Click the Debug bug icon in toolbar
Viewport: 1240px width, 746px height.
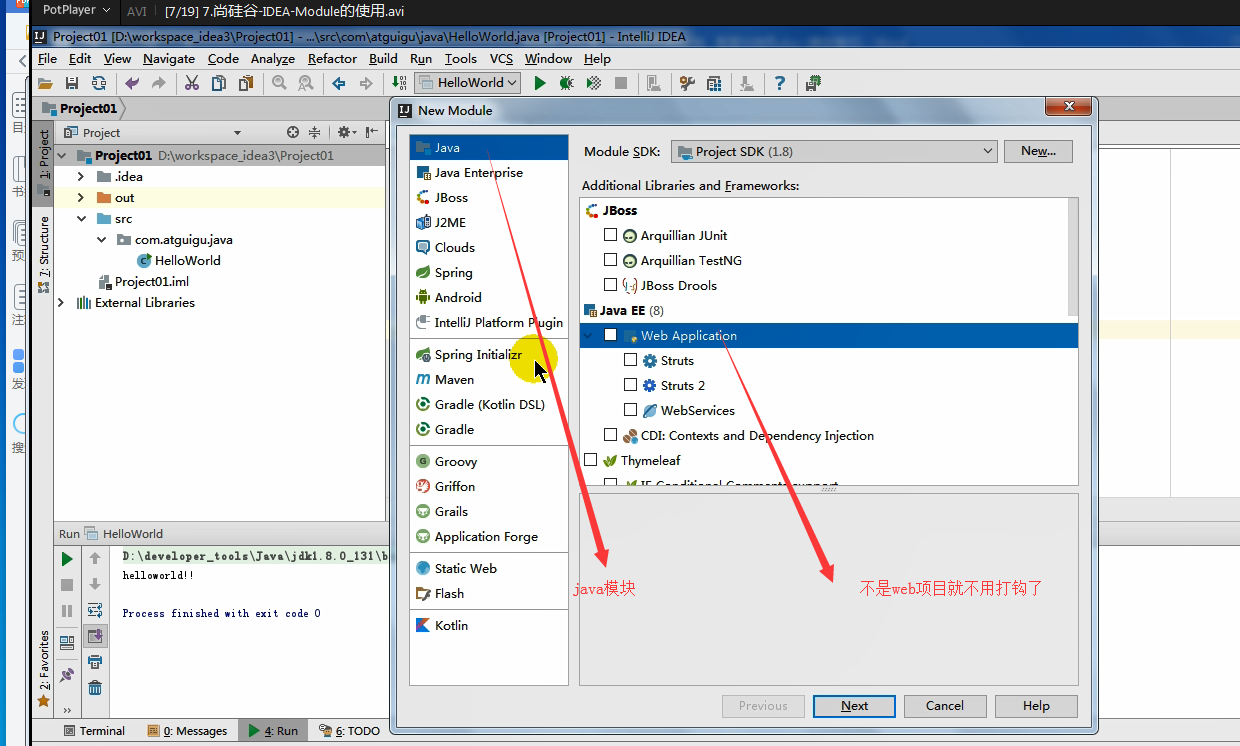point(566,83)
